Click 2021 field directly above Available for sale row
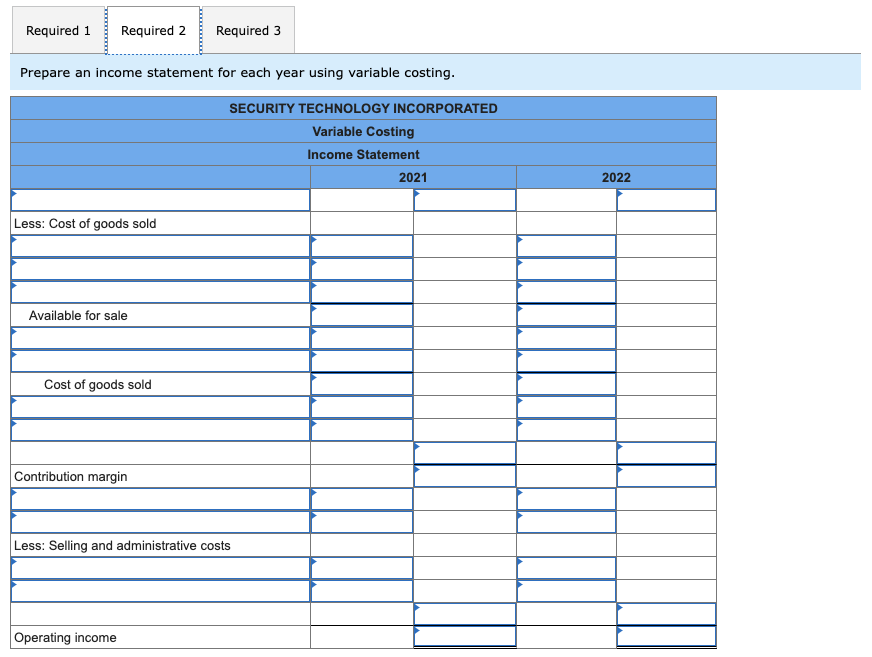The width and height of the screenshot is (872, 657). point(362,292)
